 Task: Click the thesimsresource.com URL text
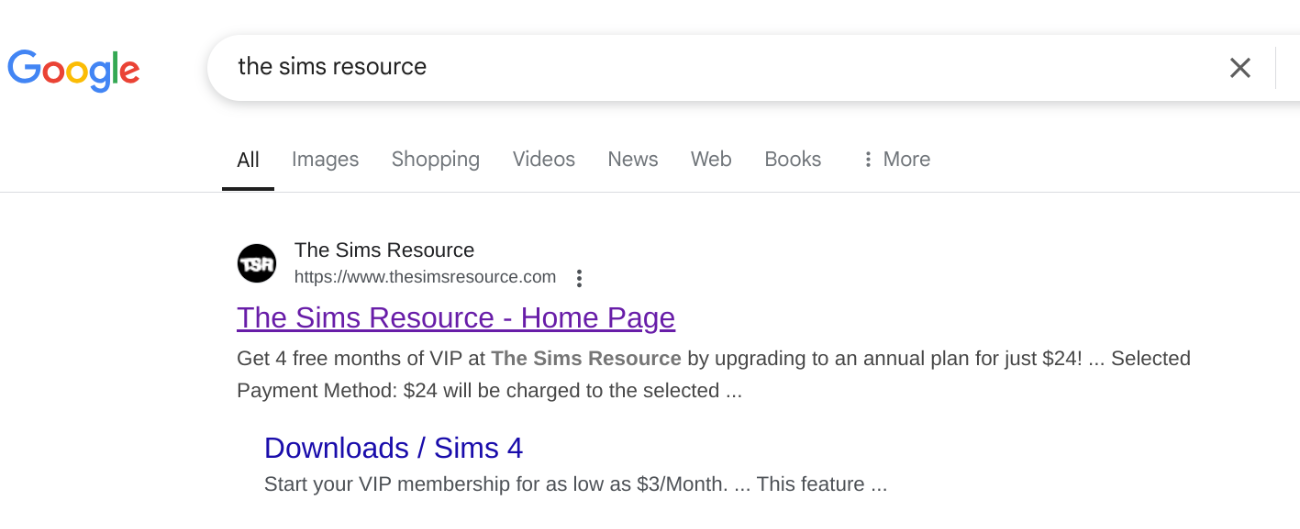click(424, 277)
